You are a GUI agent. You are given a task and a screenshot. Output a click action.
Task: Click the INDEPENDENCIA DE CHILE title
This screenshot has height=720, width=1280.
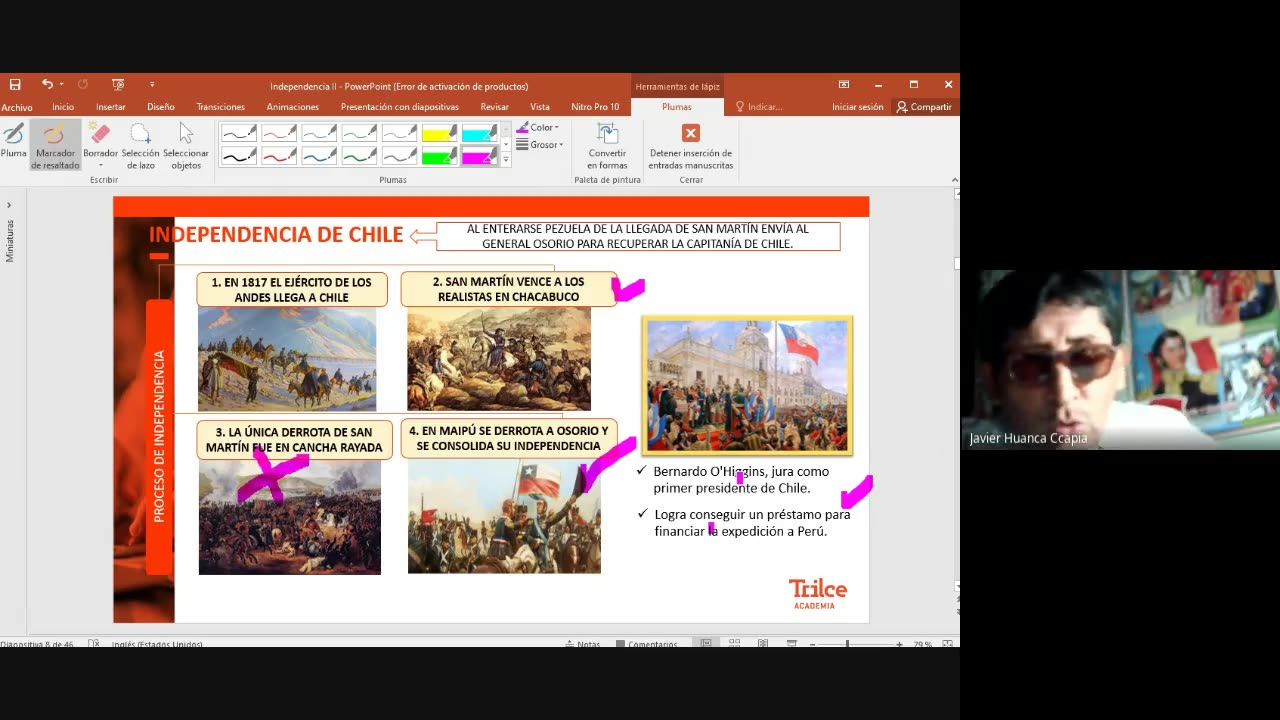[x=276, y=235]
